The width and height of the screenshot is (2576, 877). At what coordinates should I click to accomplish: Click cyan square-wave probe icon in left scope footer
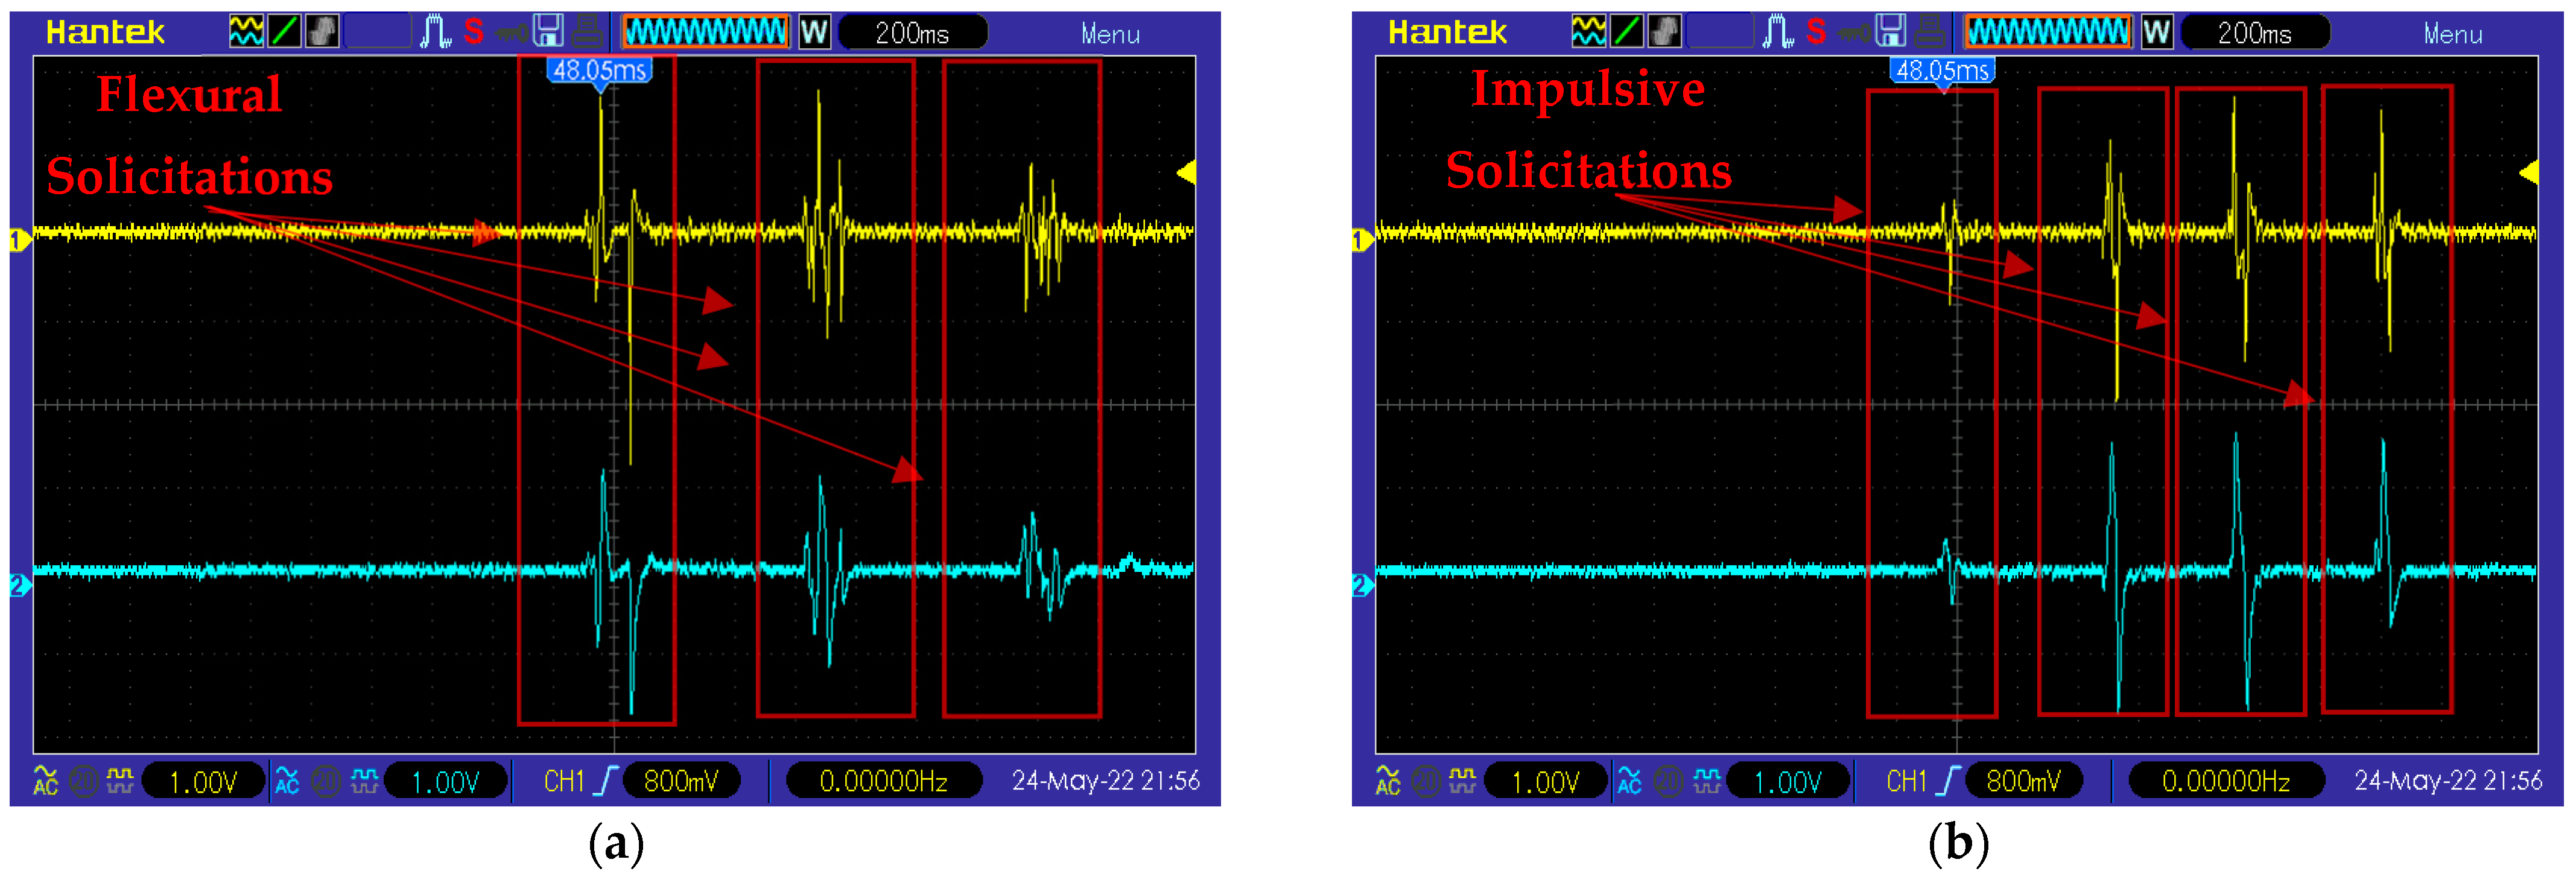(364, 781)
